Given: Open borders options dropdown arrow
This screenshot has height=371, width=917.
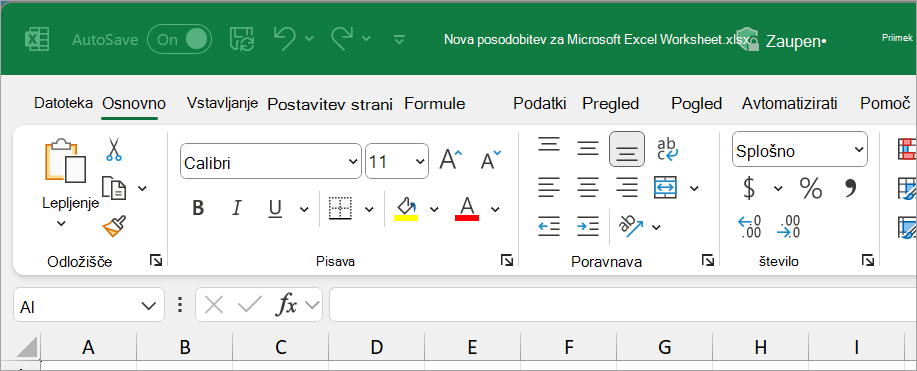Looking at the screenshot, I should pyautogui.click(x=369, y=209).
